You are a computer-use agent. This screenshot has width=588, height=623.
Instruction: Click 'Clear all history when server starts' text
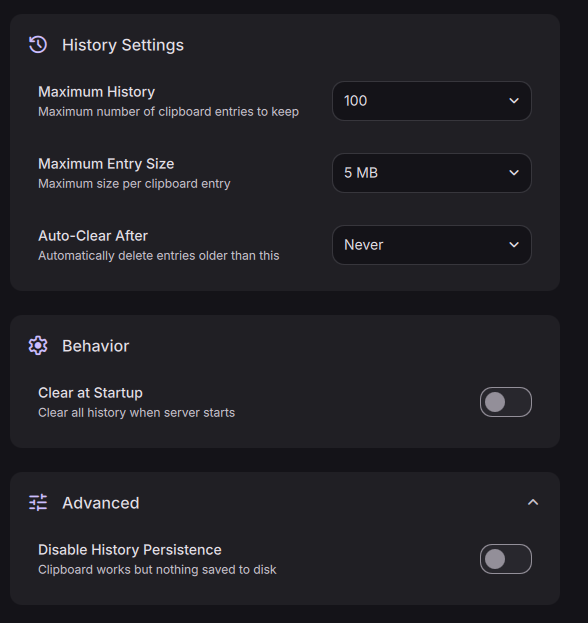[x=136, y=412]
